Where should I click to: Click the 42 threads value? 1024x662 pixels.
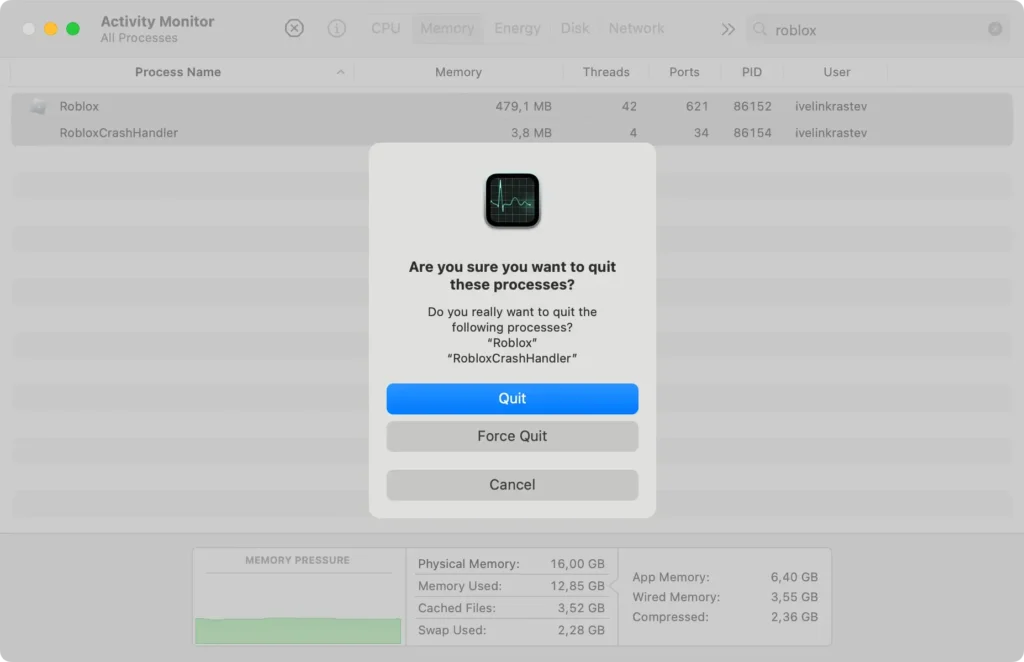pos(629,106)
